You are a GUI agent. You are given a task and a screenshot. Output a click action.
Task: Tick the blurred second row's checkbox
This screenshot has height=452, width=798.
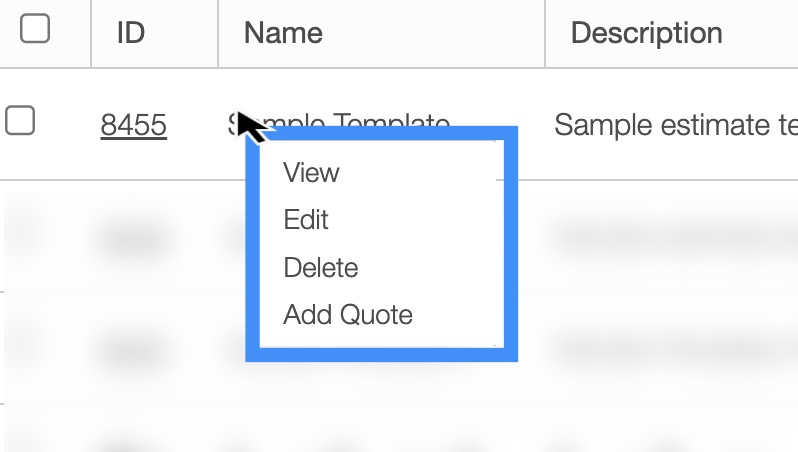coord(20,235)
